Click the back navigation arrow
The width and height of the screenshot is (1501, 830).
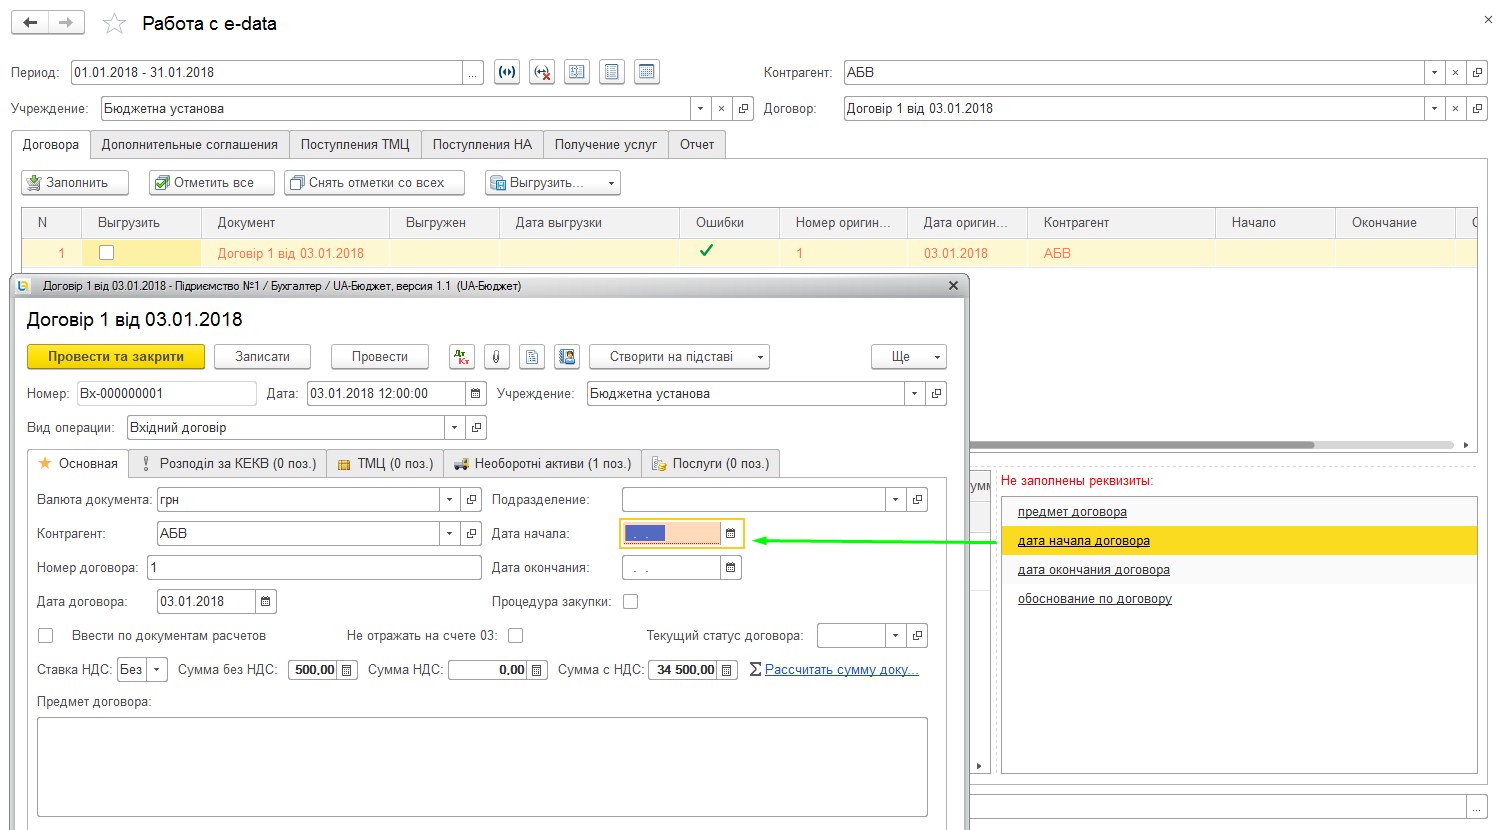coord(30,22)
